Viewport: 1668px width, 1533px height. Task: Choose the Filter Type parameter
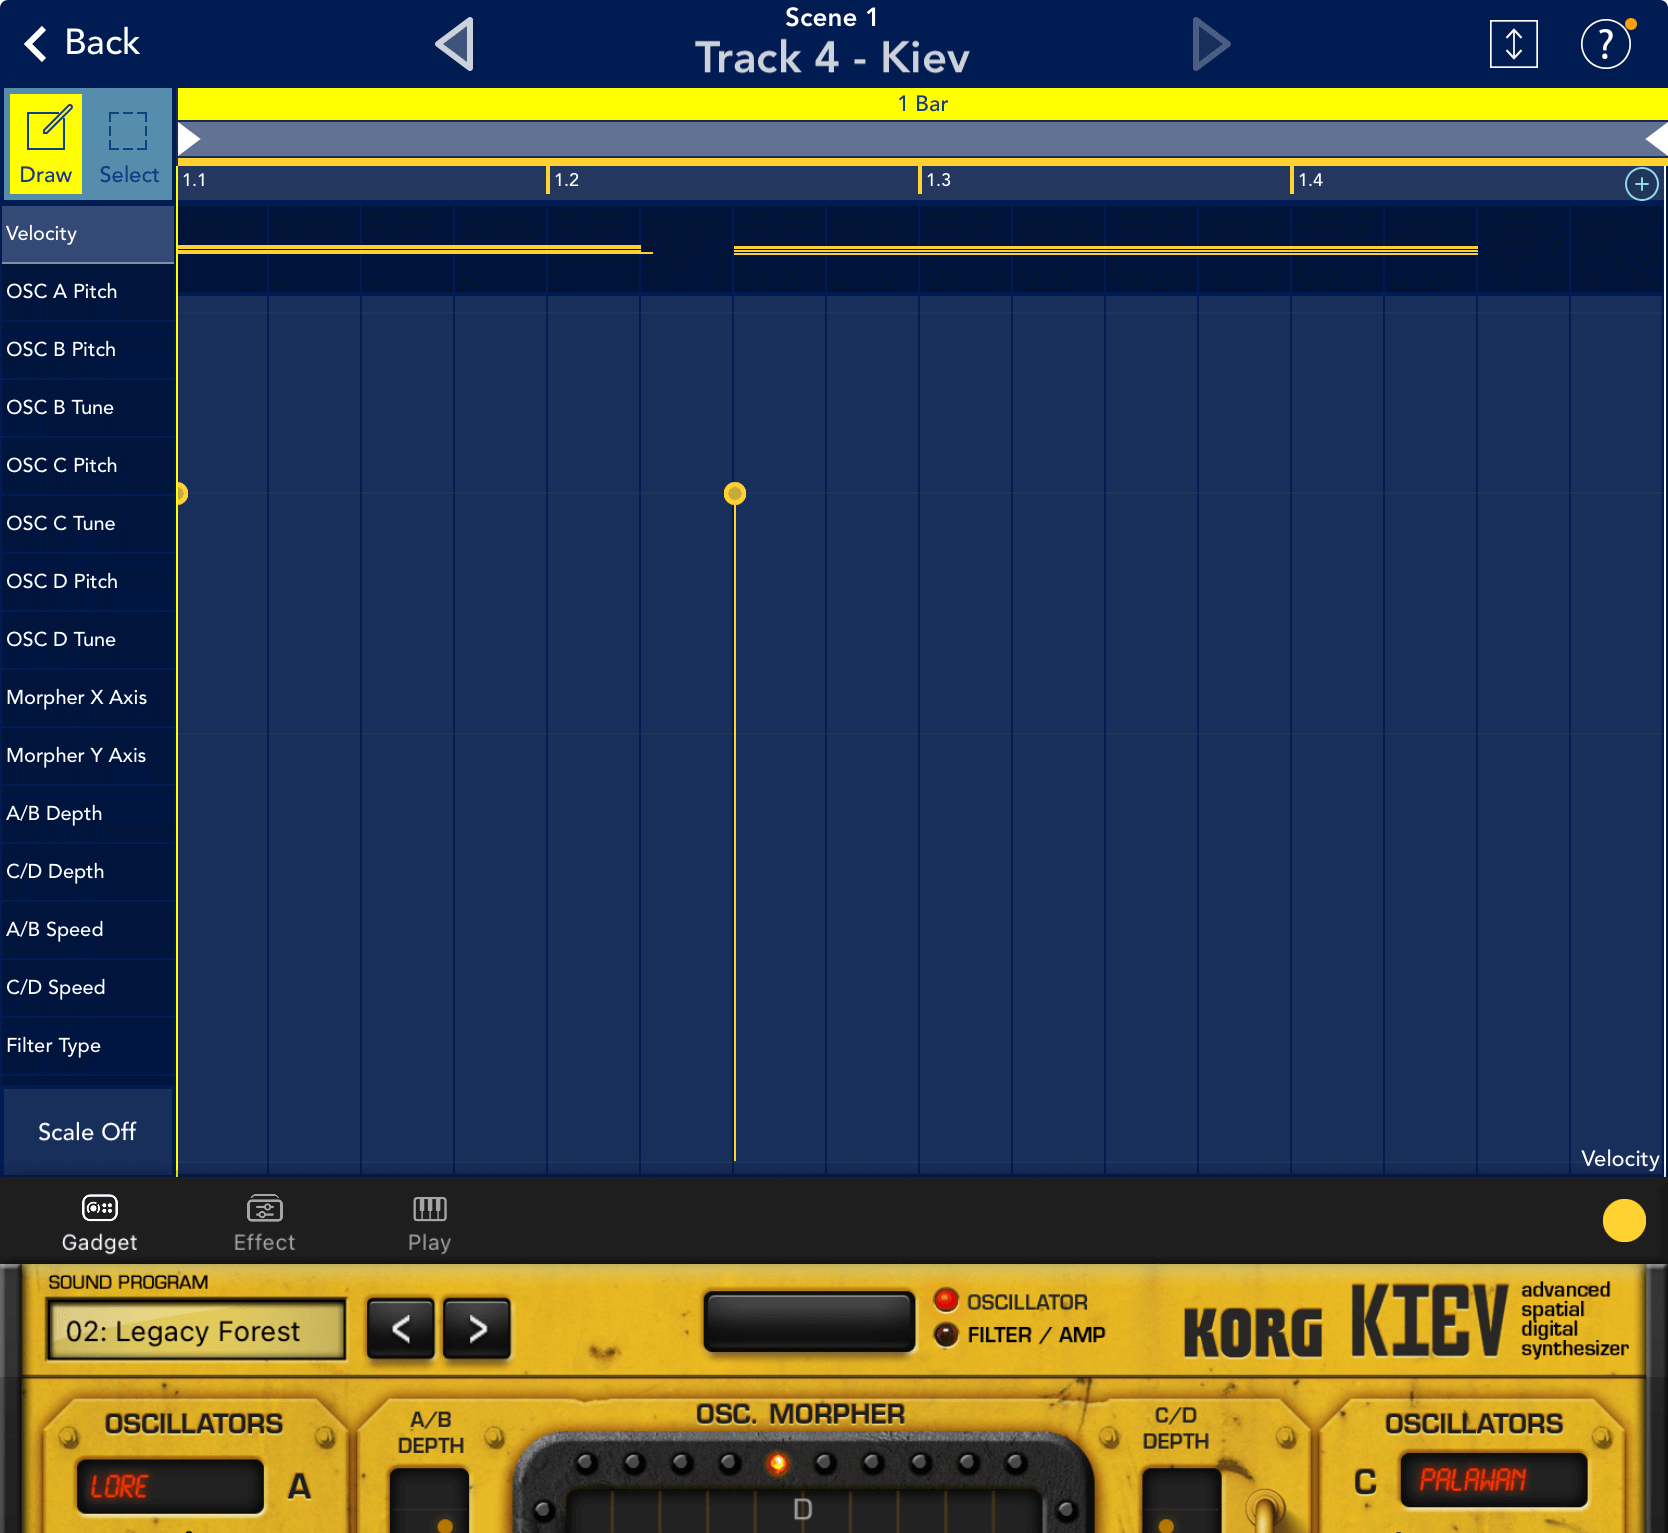[x=87, y=1046]
